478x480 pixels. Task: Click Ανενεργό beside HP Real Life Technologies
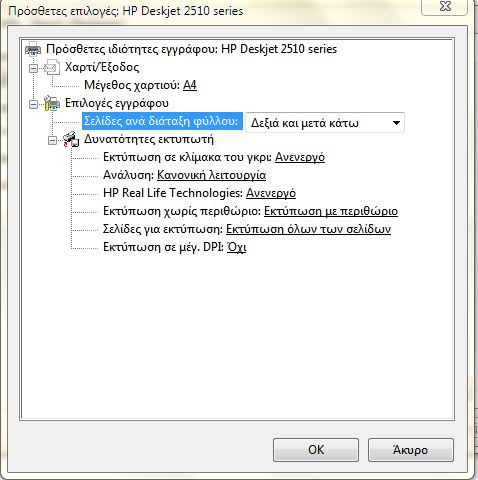click(271, 193)
